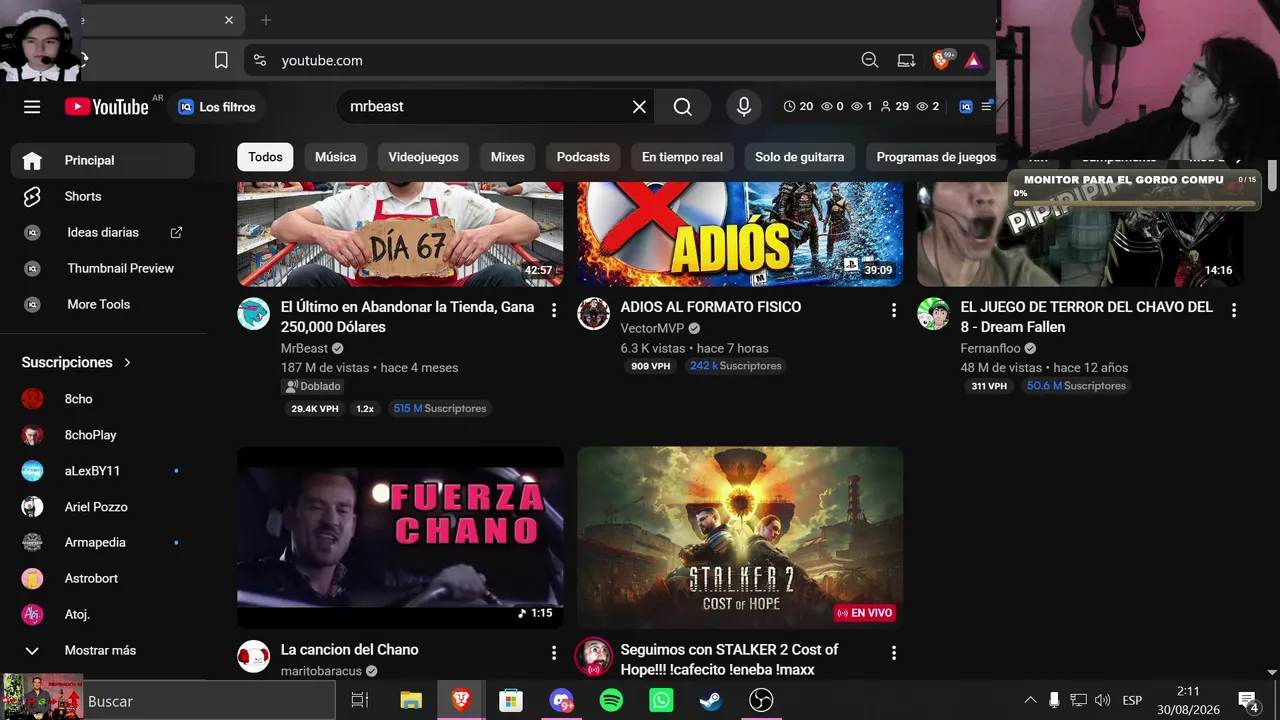The image size is (1280, 720).
Task: Open the Fernanfloo channel avatar
Action: (934, 313)
